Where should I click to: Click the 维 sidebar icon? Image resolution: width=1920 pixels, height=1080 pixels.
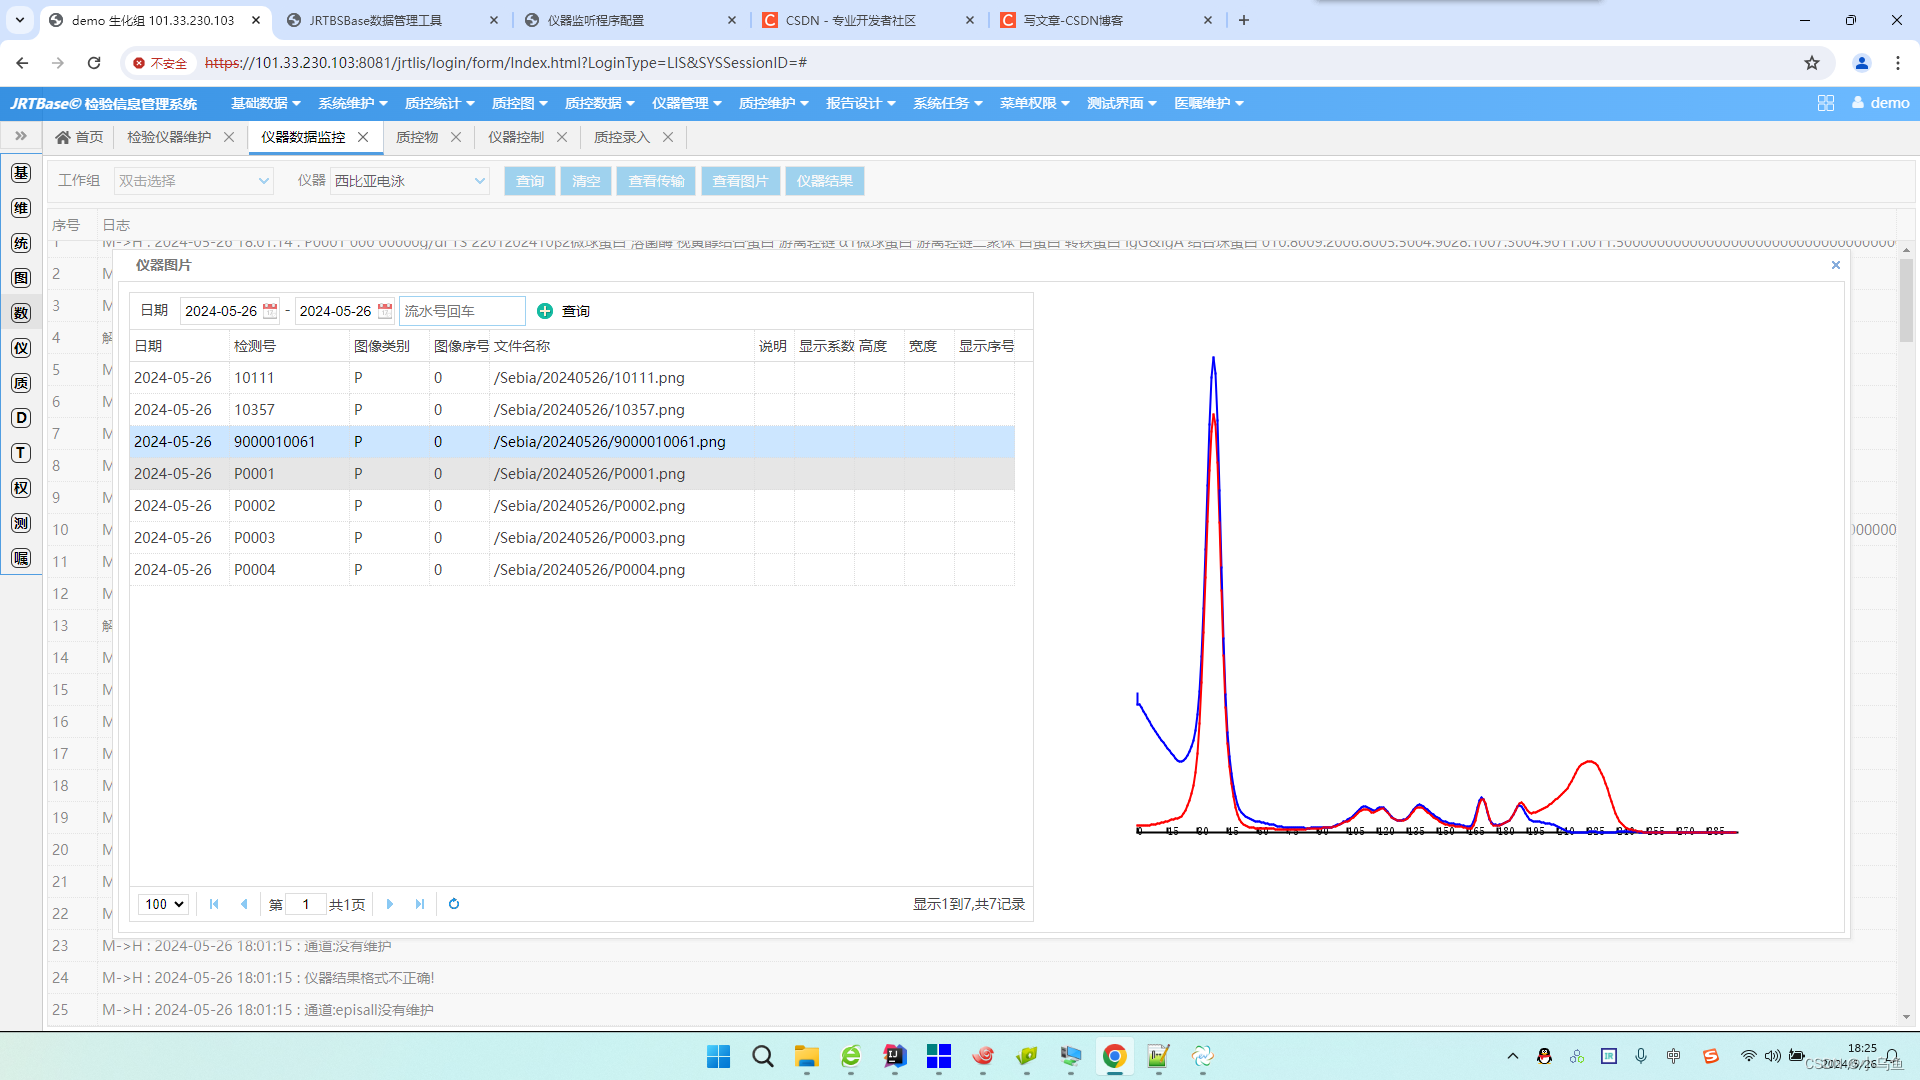click(21, 208)
